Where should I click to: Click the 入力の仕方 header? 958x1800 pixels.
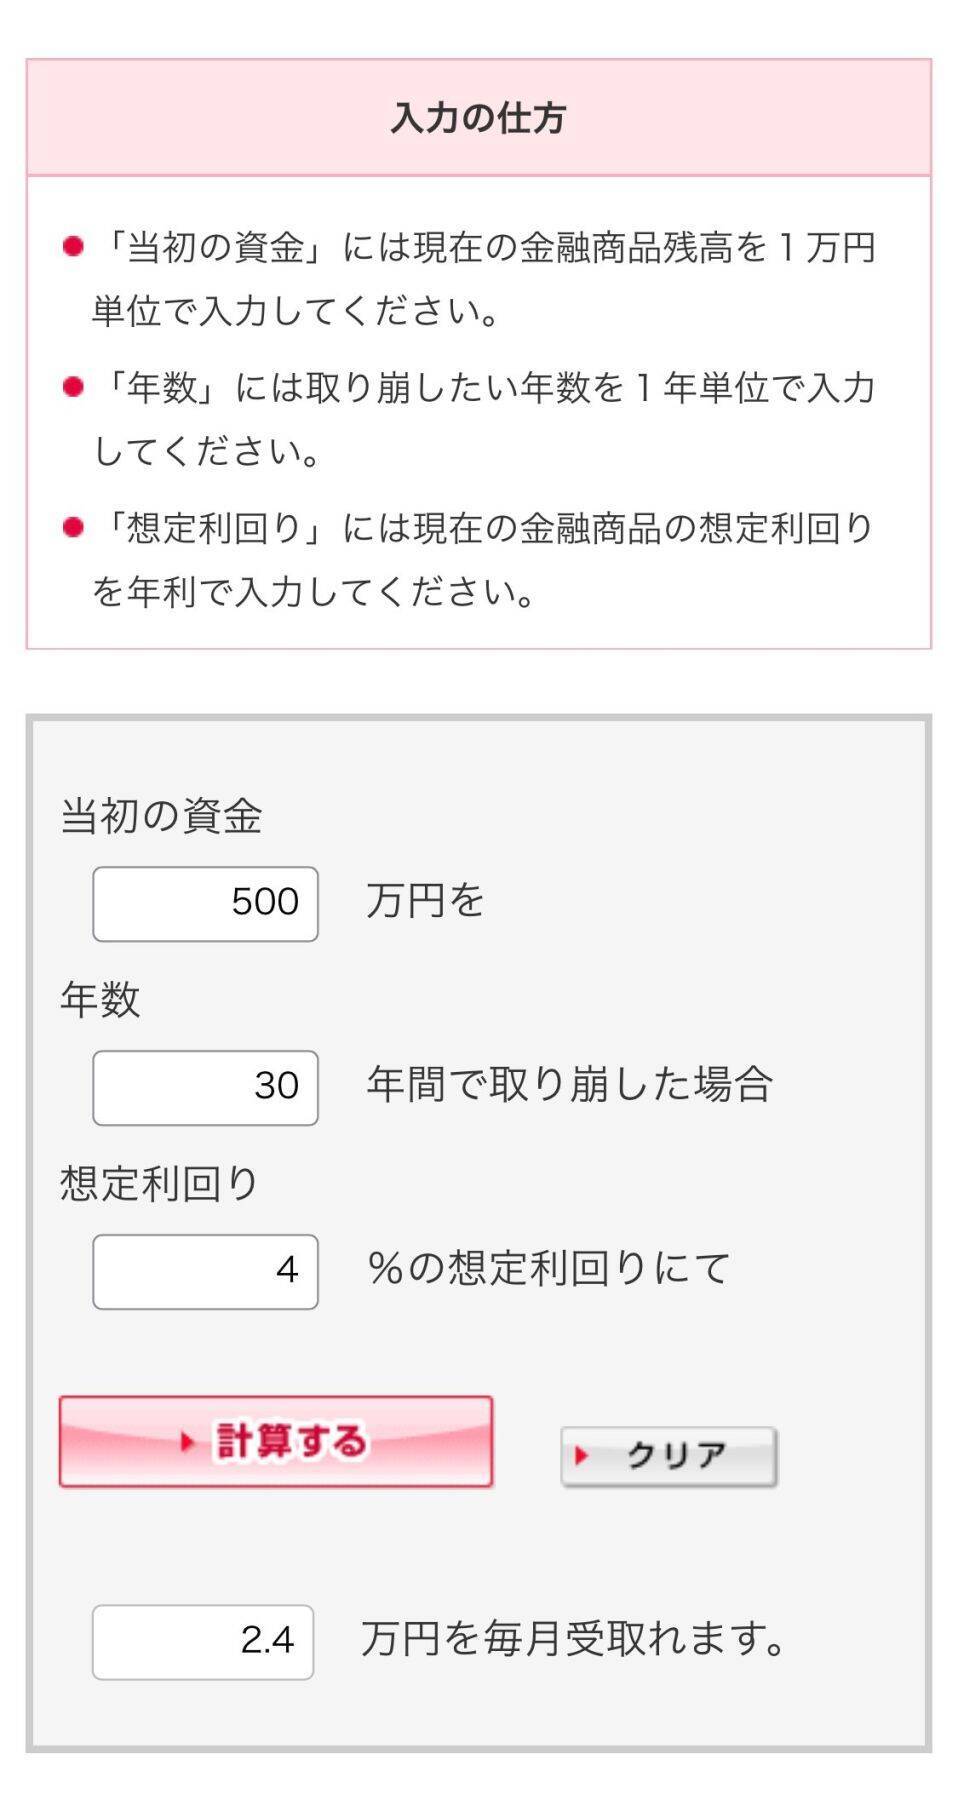click(x=479, y=118)
